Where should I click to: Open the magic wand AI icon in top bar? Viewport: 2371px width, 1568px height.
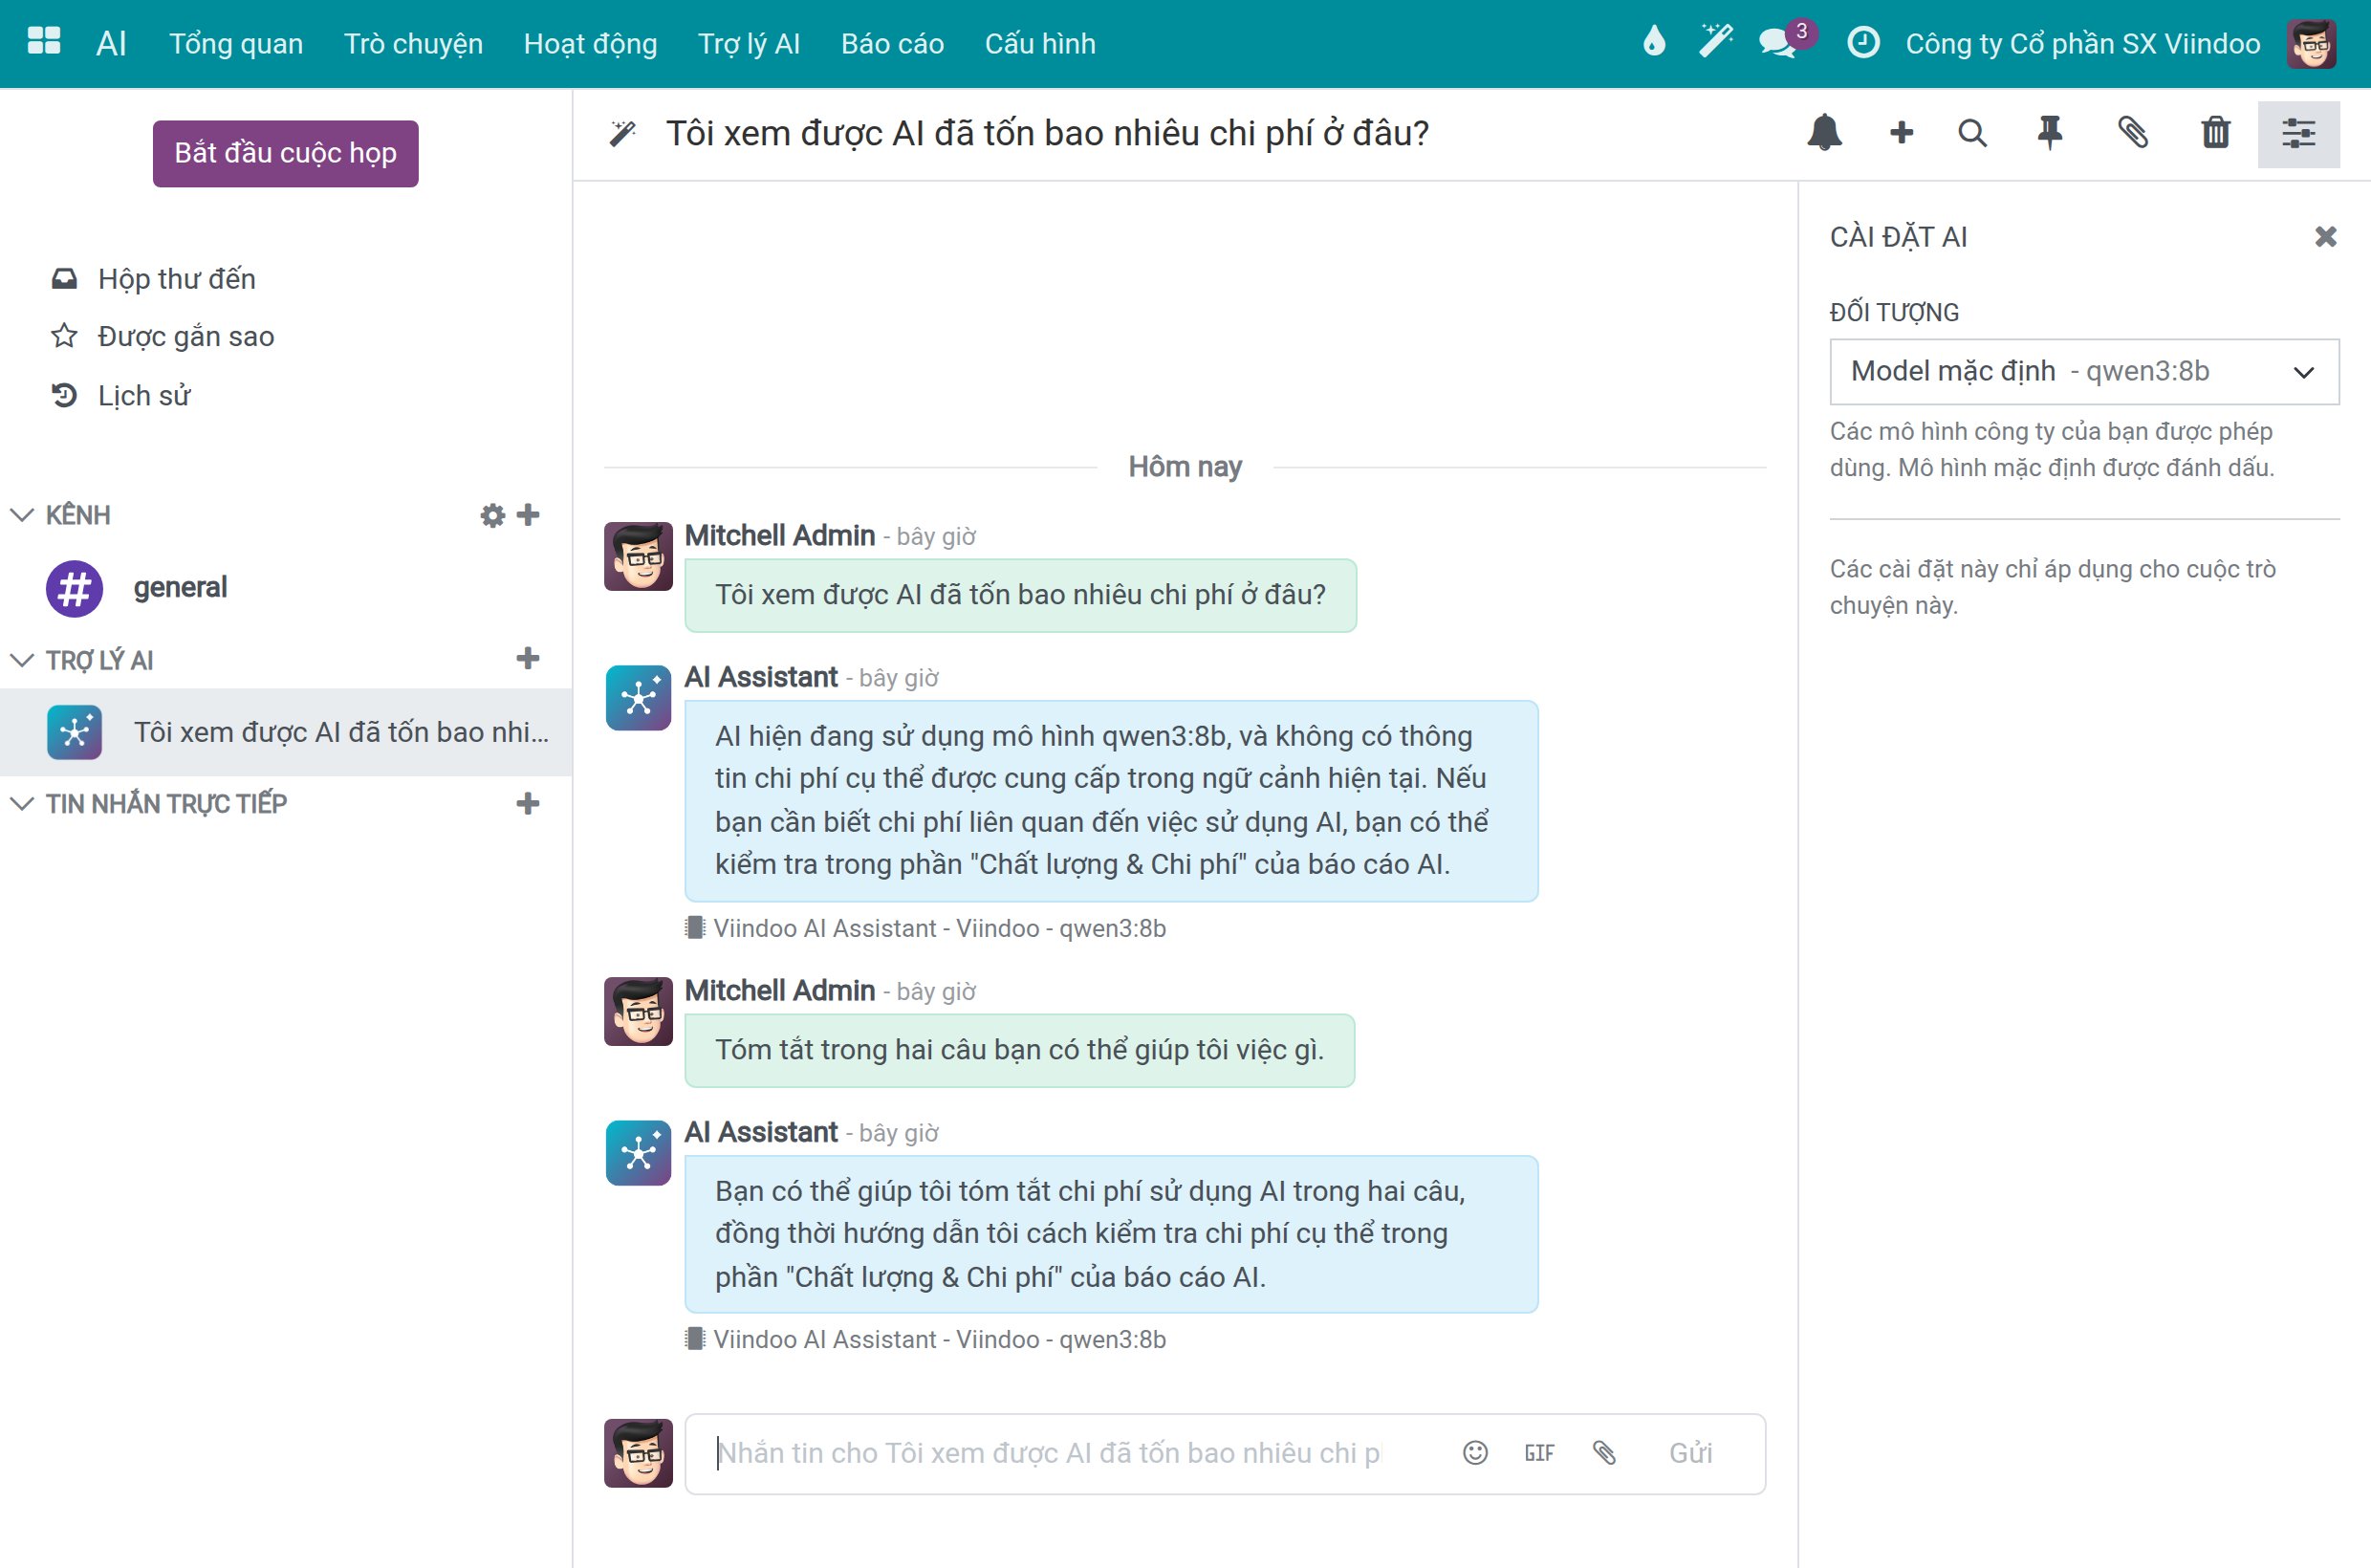click(x=1716, y=43)
